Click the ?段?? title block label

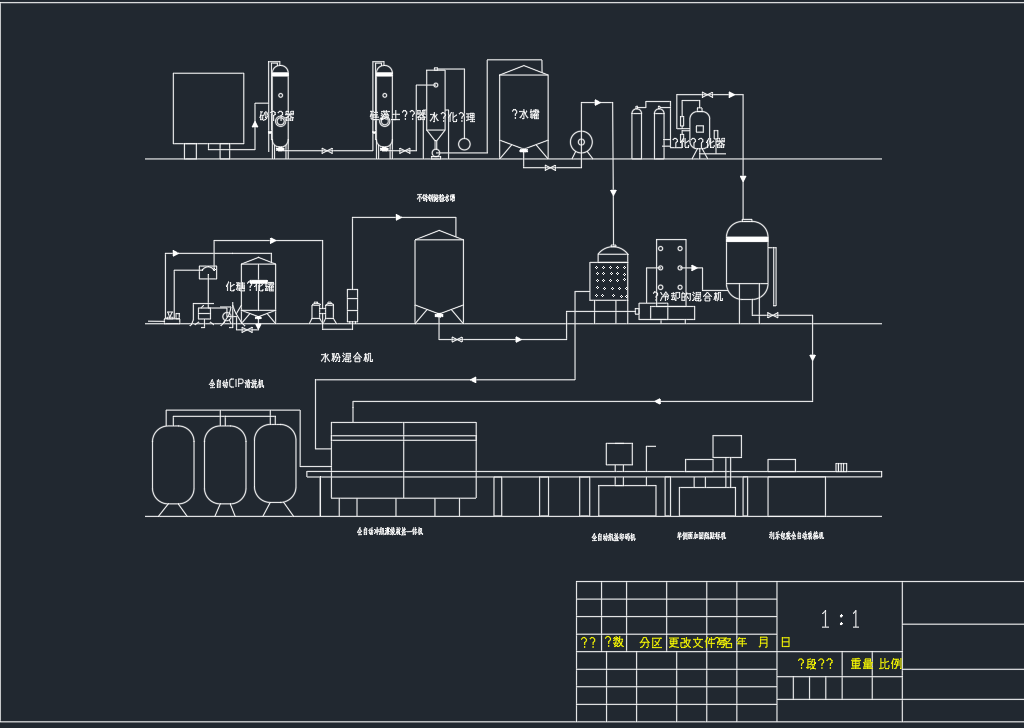(815, 664)
